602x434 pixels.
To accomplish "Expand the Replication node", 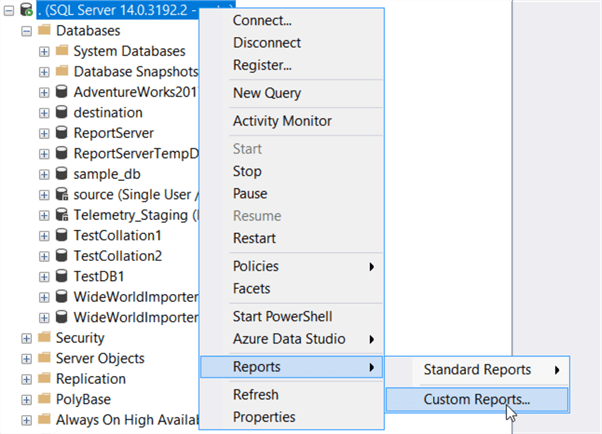I will point(26,379).
